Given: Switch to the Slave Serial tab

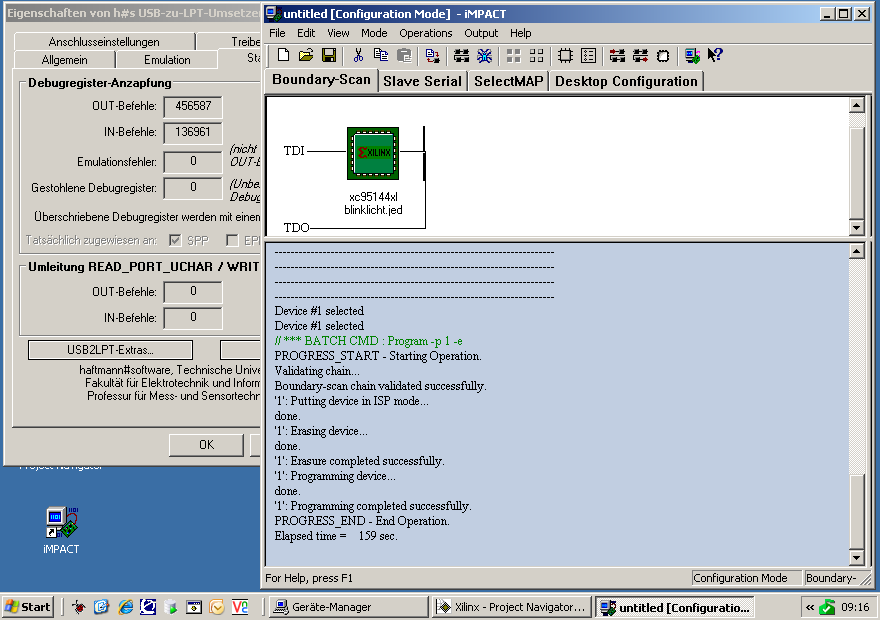Looking at the screenshot, I should [x=423, y=81].
